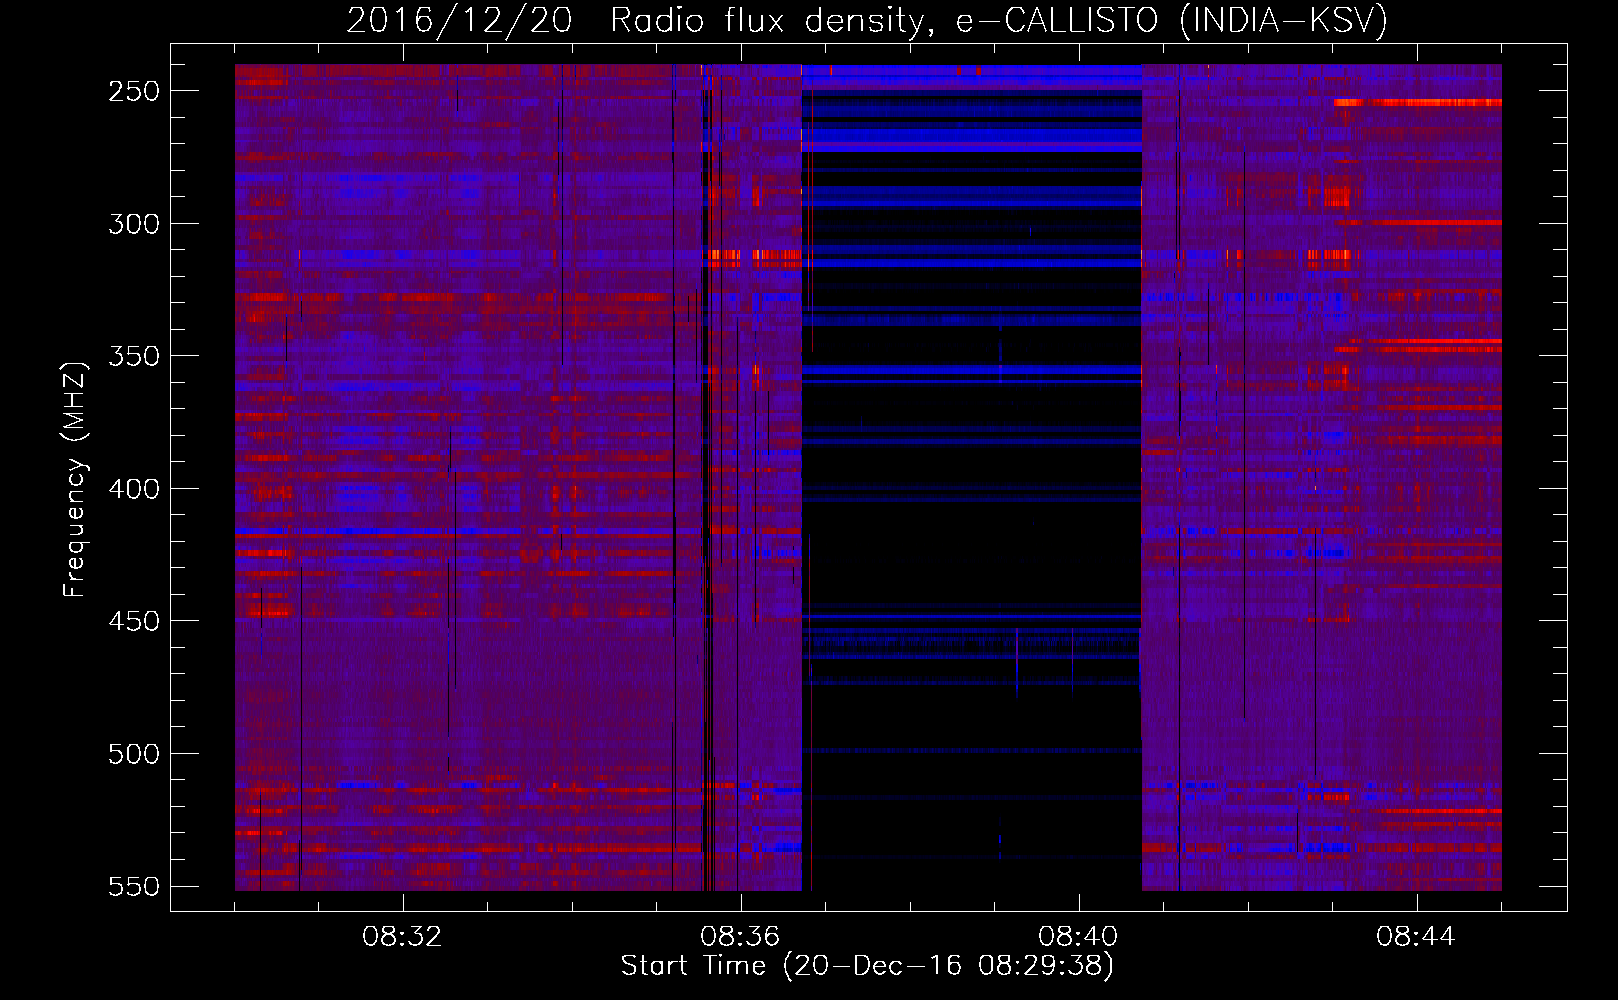Click the 400 frequency tick label
The height and width of the screenshot is (1000, 1618).
(x=134, y=489)
